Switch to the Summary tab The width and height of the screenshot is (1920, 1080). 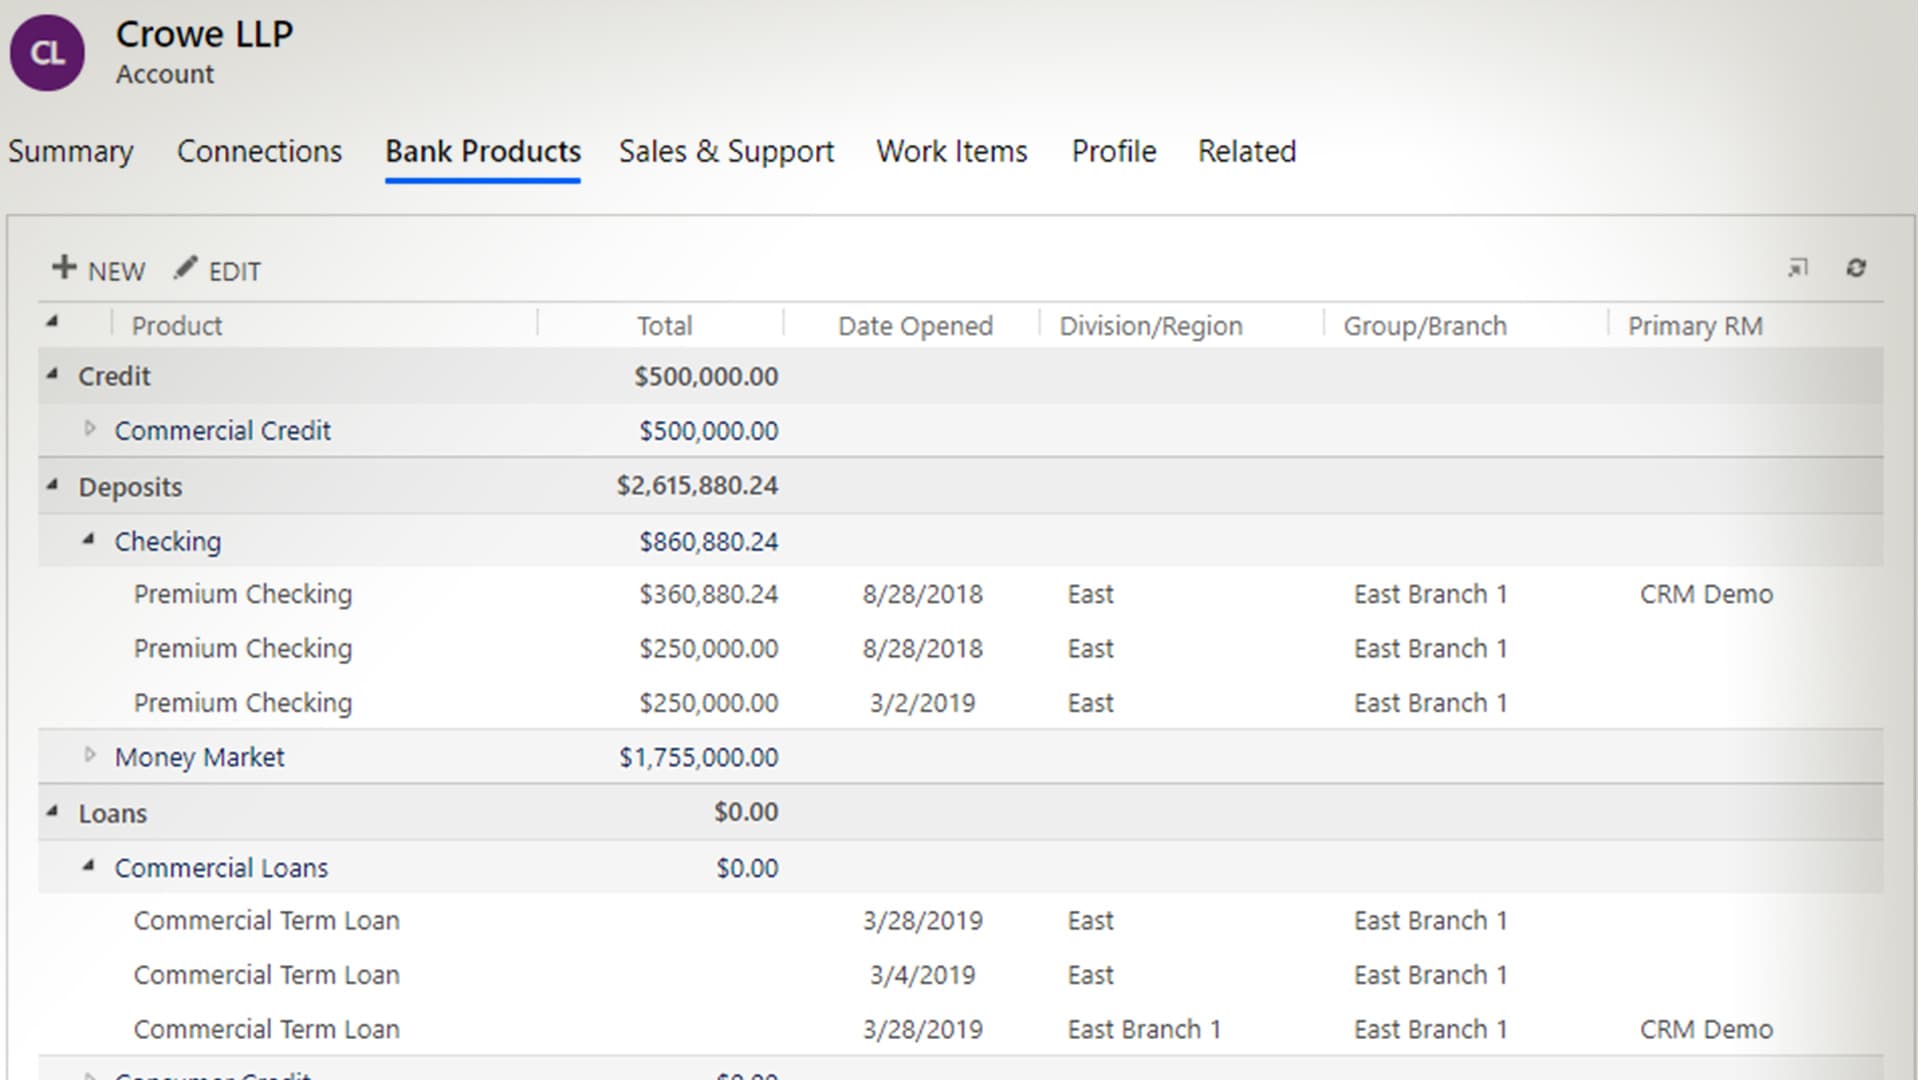tap(70, 151)
